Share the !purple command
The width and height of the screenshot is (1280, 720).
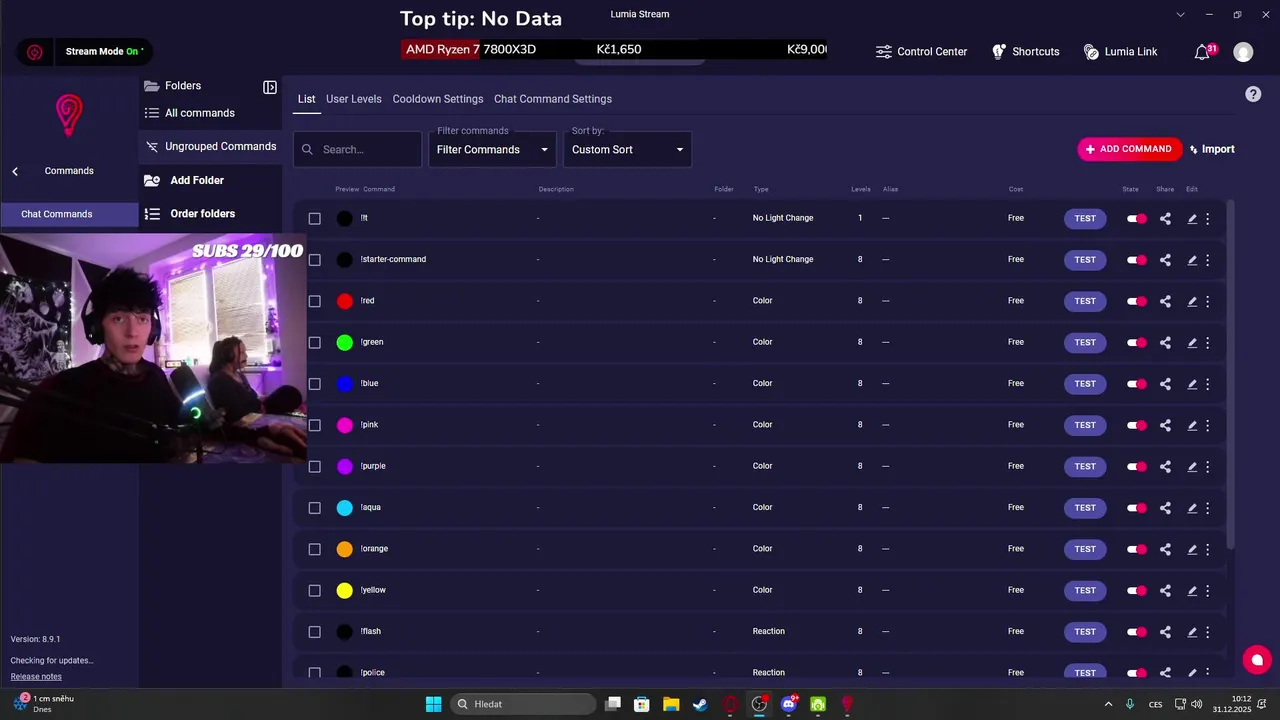click(1165, 466)
